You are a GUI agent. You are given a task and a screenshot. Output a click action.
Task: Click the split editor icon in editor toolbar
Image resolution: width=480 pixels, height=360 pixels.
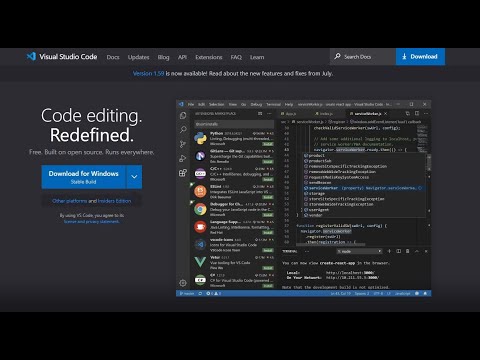tap(417, 113)
